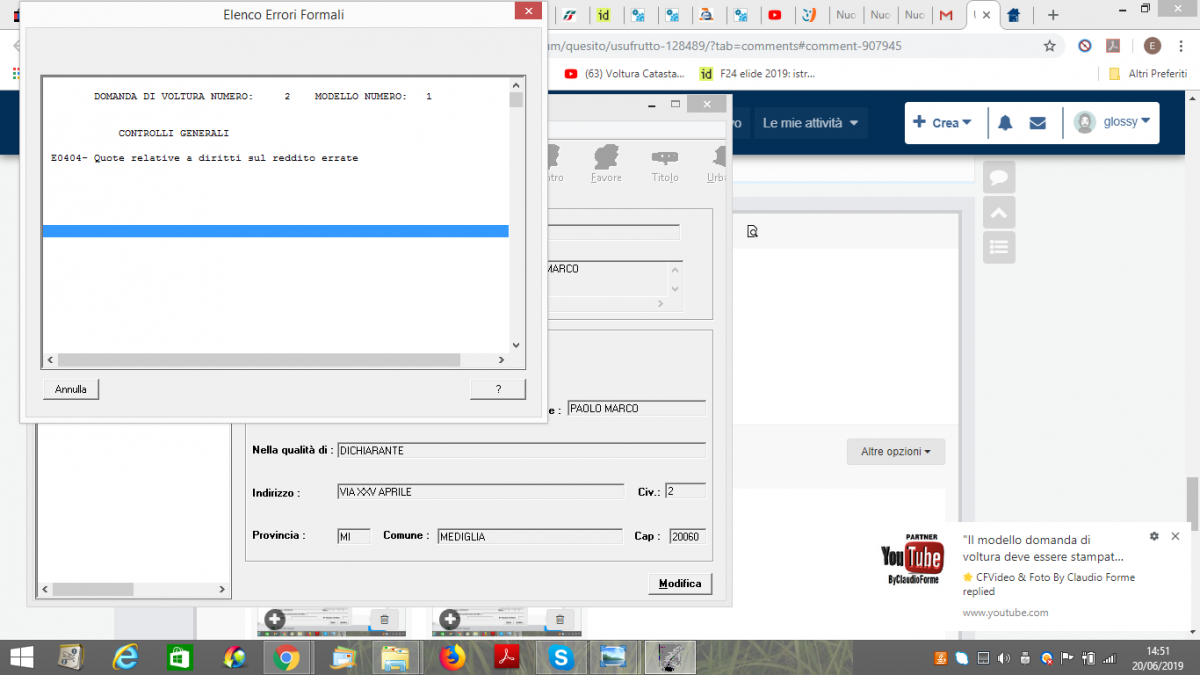Open the F24 elide 2019 bookmark
Image resolution: width=1200 pixels, height=675 pixels.
757,73
